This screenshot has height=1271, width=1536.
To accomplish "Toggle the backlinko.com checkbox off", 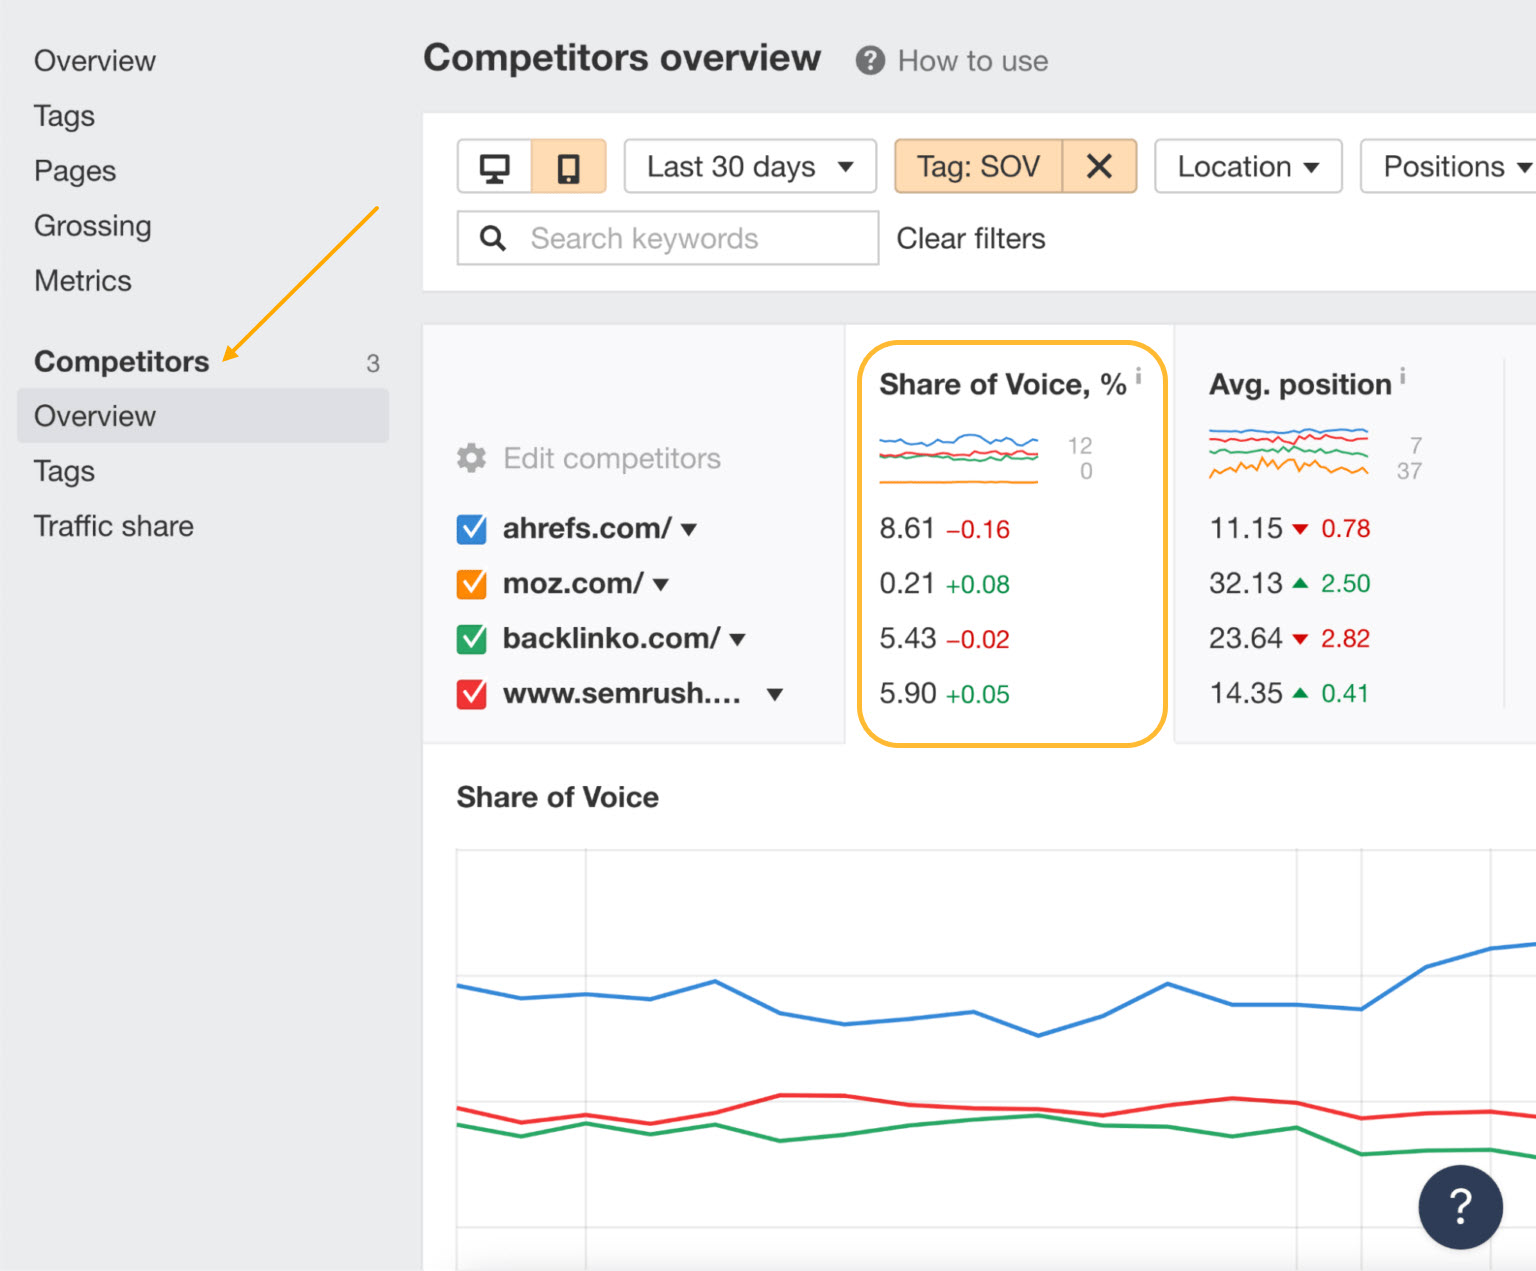I will [x=471, y=639].
